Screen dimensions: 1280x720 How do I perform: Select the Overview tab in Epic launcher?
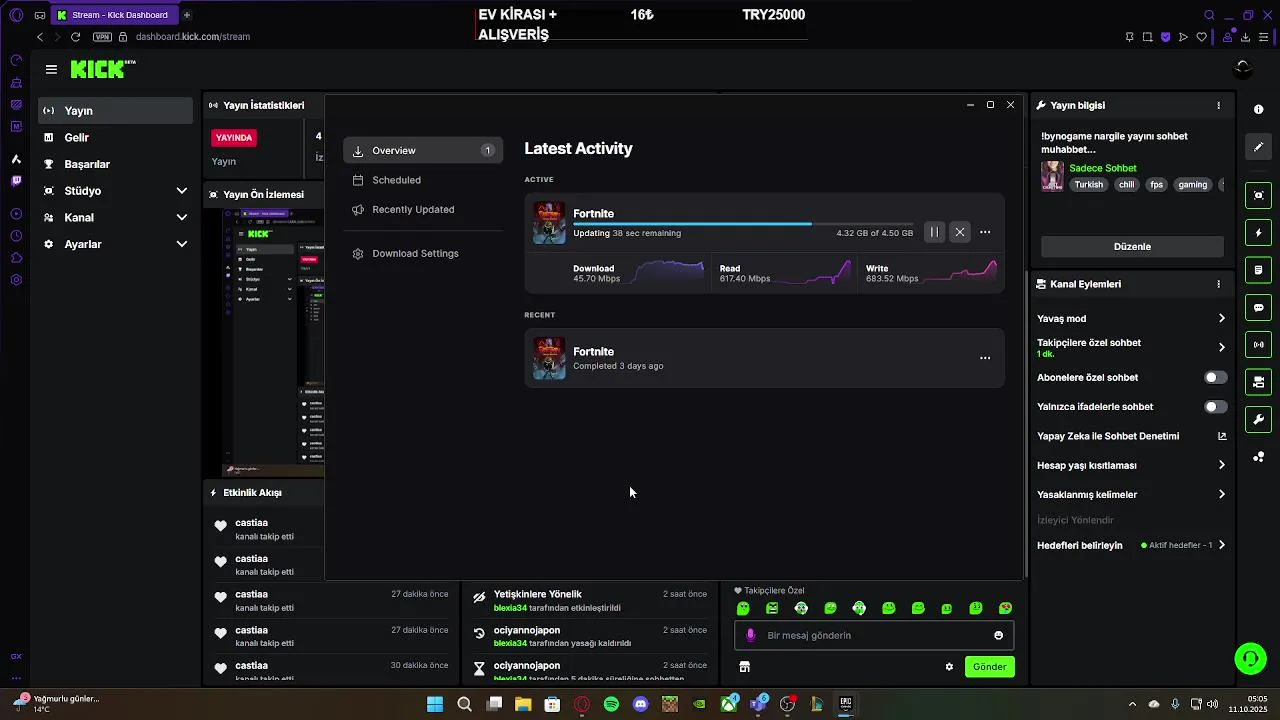click(x=422, y=150)
